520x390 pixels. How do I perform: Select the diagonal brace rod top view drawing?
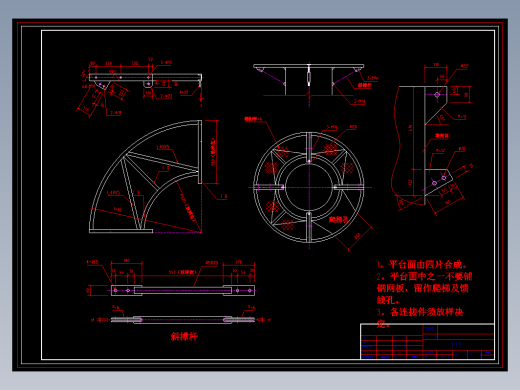tap(183, 290)
